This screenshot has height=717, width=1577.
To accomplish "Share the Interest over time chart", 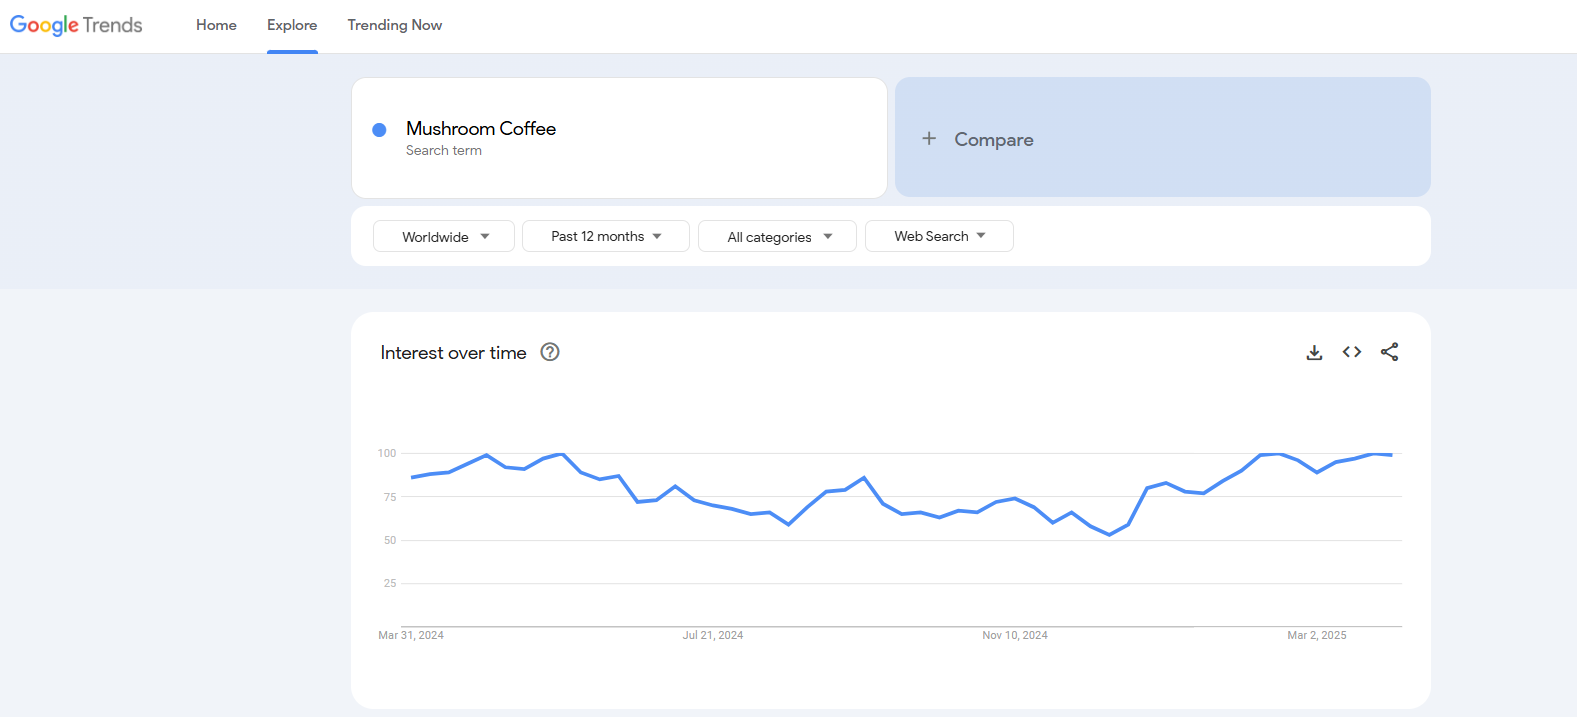I will pos(1389,352).
